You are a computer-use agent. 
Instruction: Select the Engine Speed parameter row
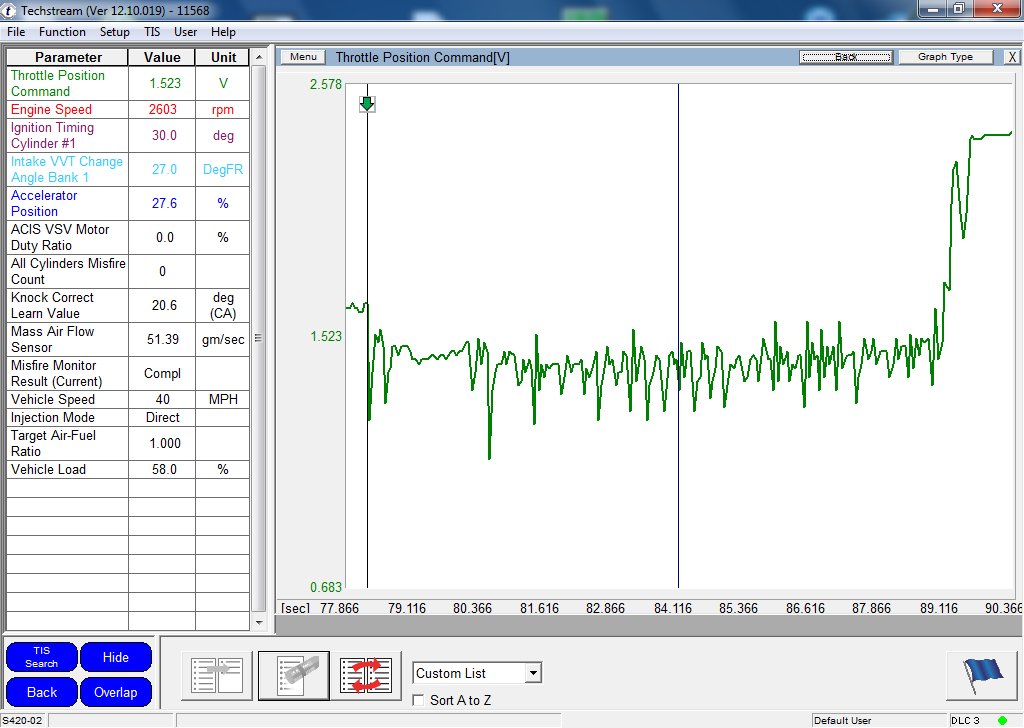point(128,109)
